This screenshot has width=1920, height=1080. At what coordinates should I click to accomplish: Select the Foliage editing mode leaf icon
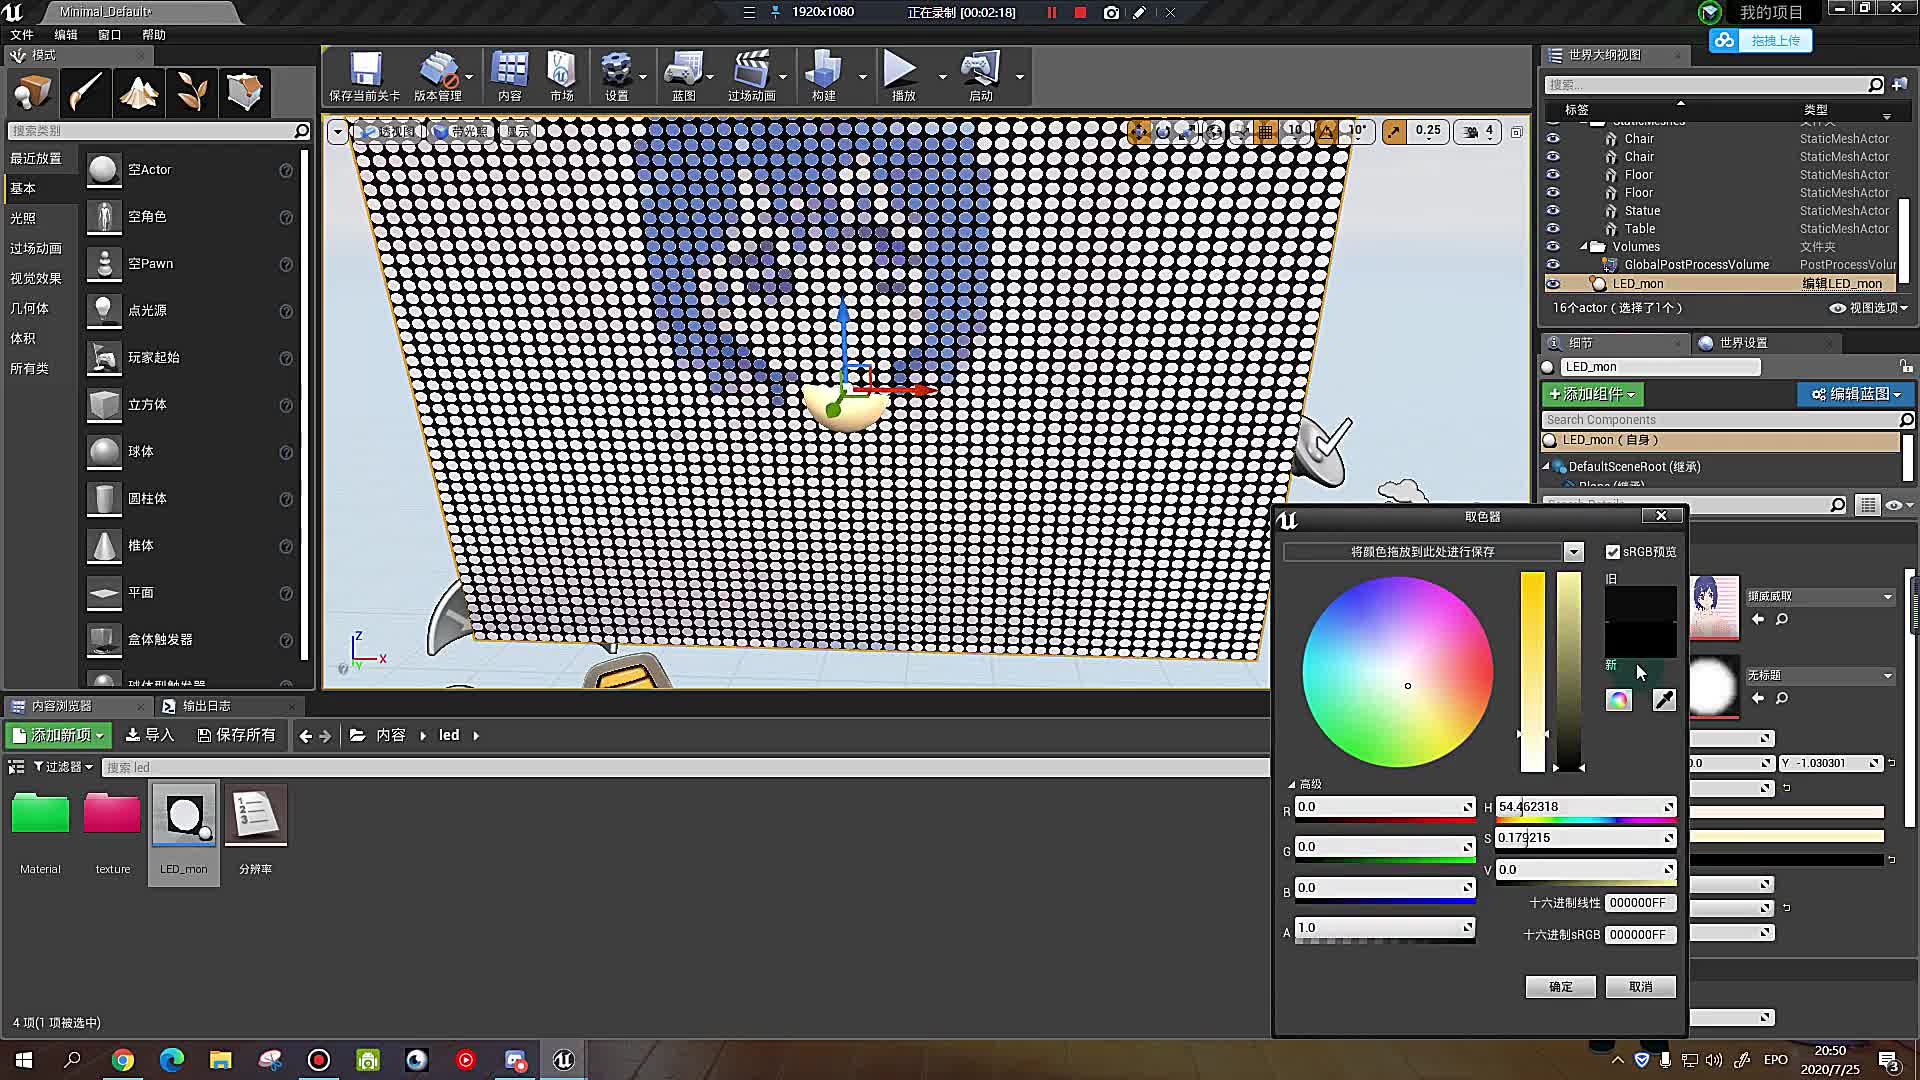pos(192,92)
